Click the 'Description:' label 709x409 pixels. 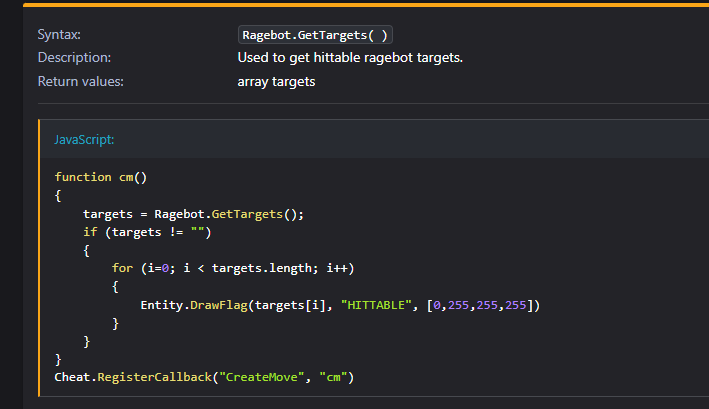[x=74, y=58]
